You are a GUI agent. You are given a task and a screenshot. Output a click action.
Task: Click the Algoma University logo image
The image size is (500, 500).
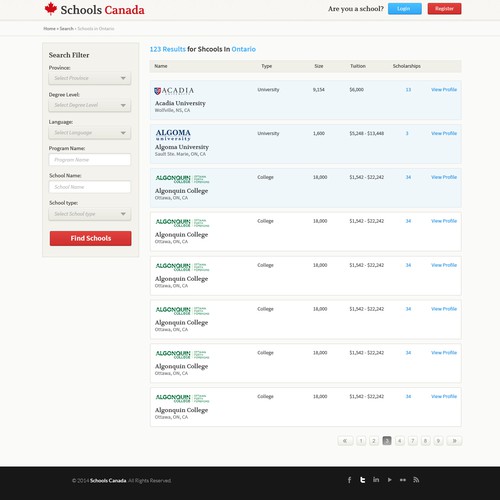tap(173, 135)
